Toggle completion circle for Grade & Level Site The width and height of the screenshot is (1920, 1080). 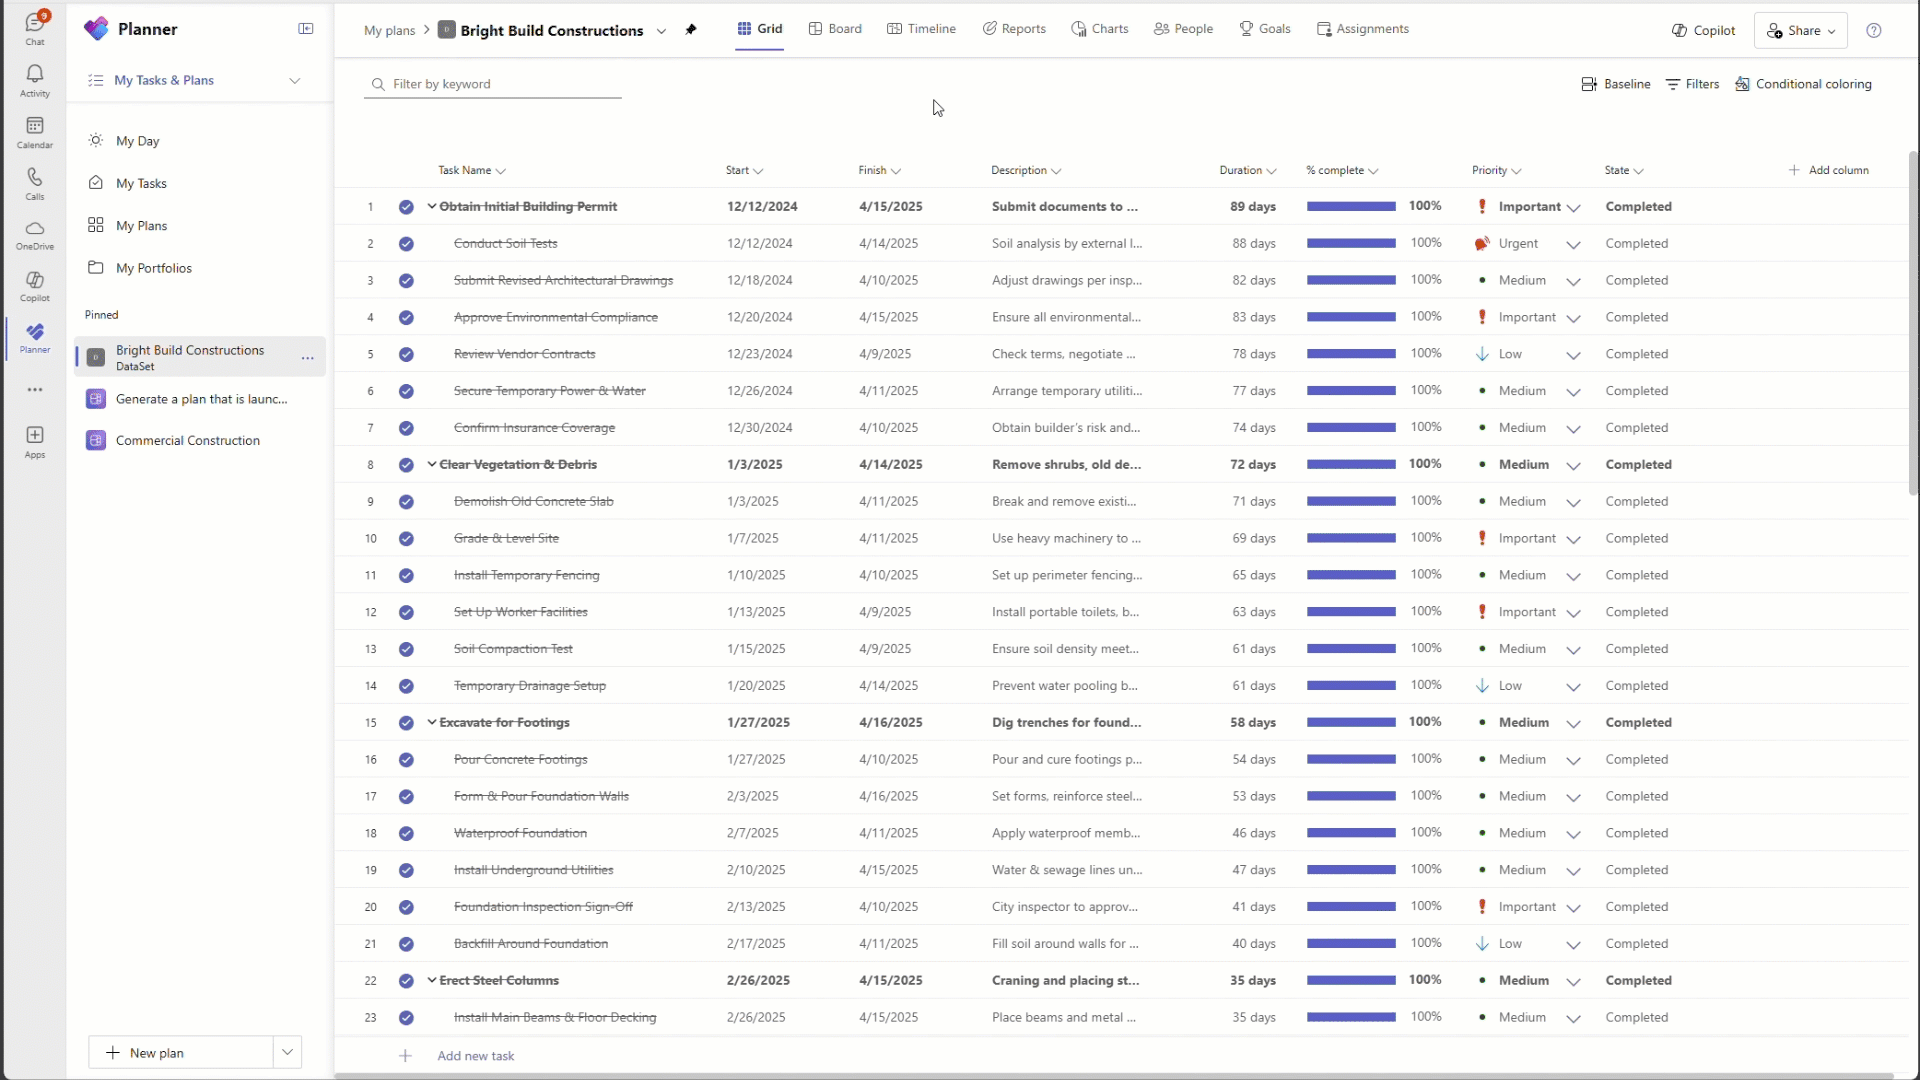[x=406, y=539]
